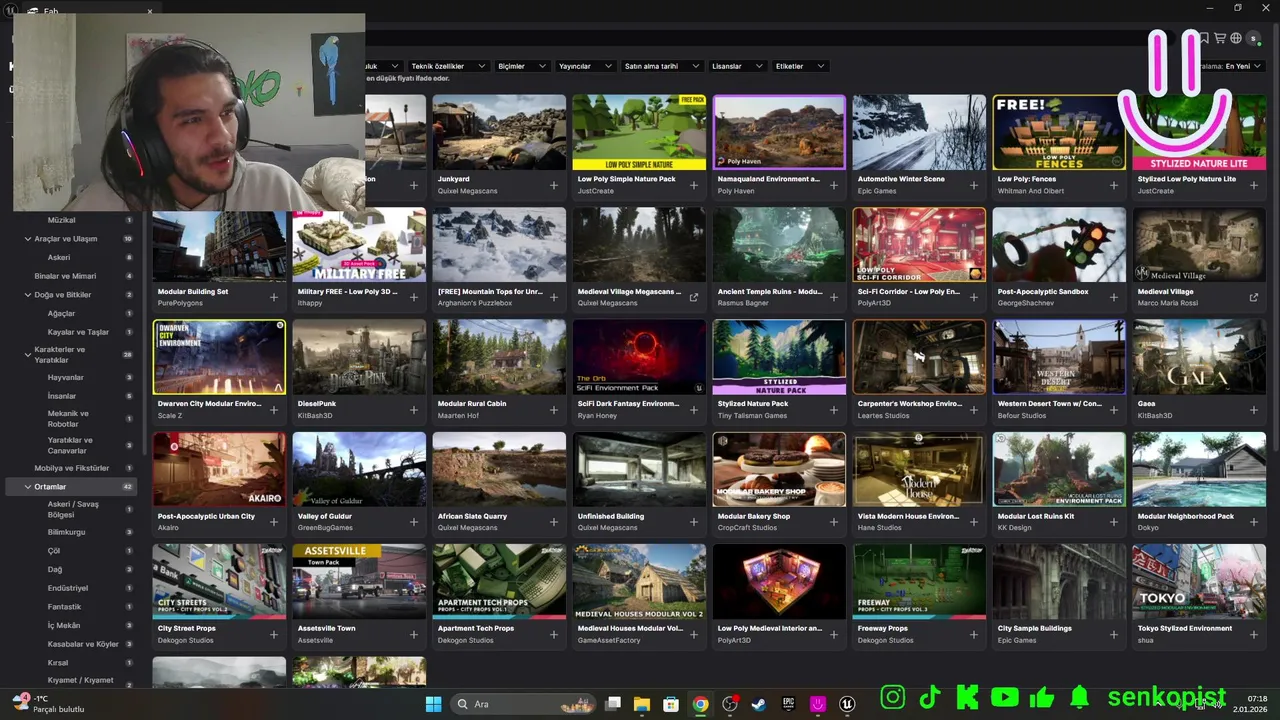Open Unfinished Building thumbnail
This screenshot has width=1280, height=720.
[x=639, y=469]
